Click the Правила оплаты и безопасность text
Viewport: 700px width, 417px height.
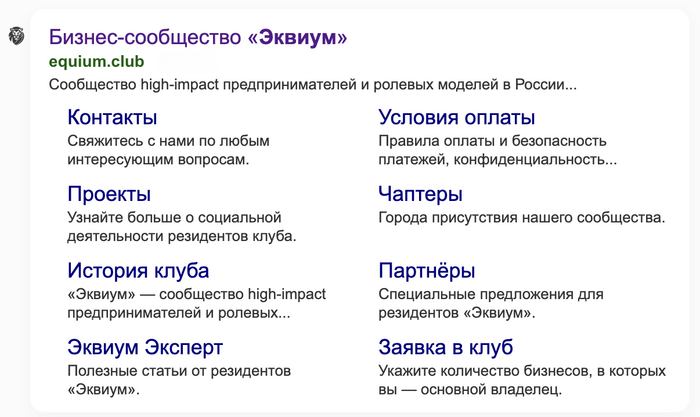497,150
